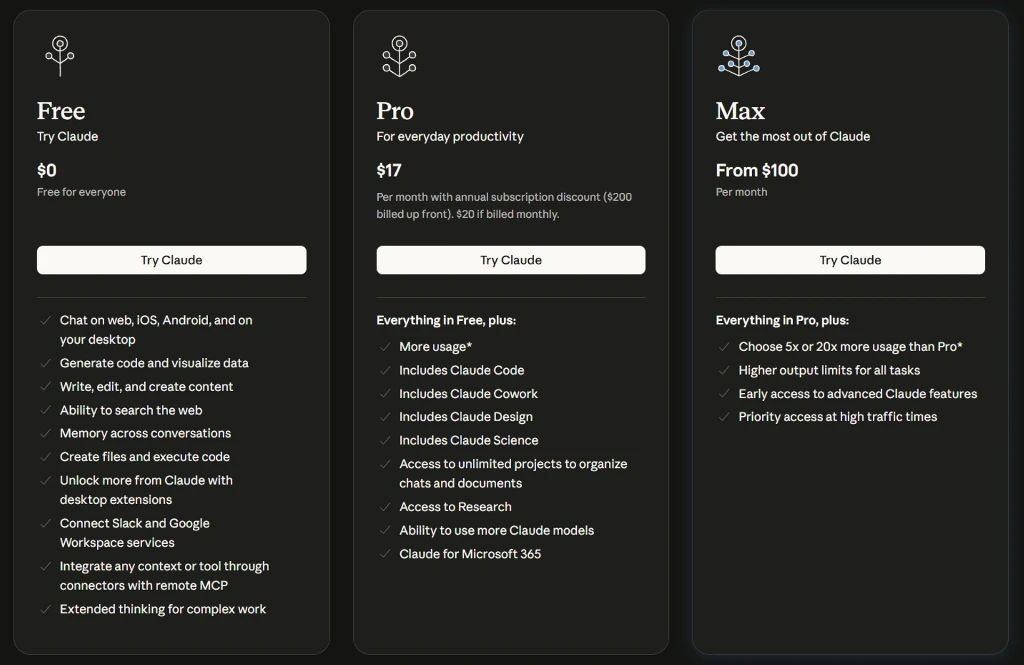This screenshot has width=1024, height=665.
Task: Select the Free plan heading
Action: coord(61,111)
